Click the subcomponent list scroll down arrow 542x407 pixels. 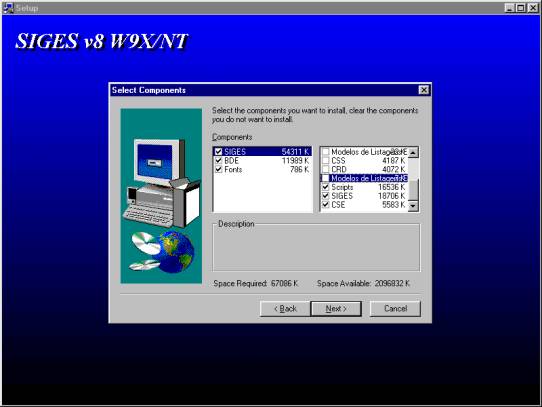pyautogui.click(x=413, y=206)
